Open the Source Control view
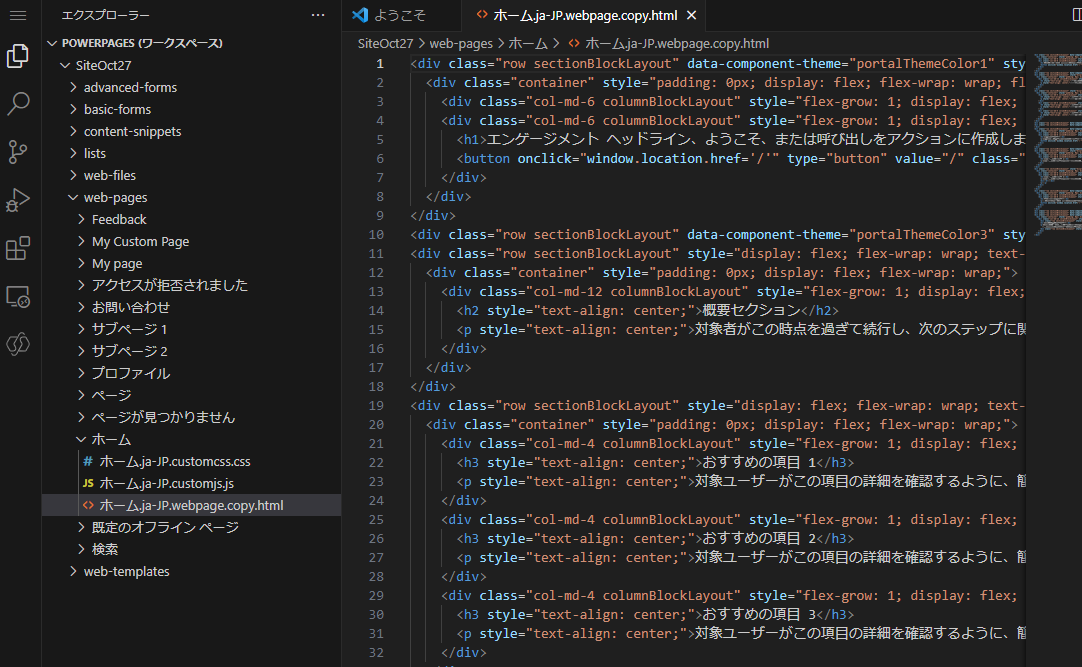Viewport: 1082px width, 667px height. coord(18,152)
